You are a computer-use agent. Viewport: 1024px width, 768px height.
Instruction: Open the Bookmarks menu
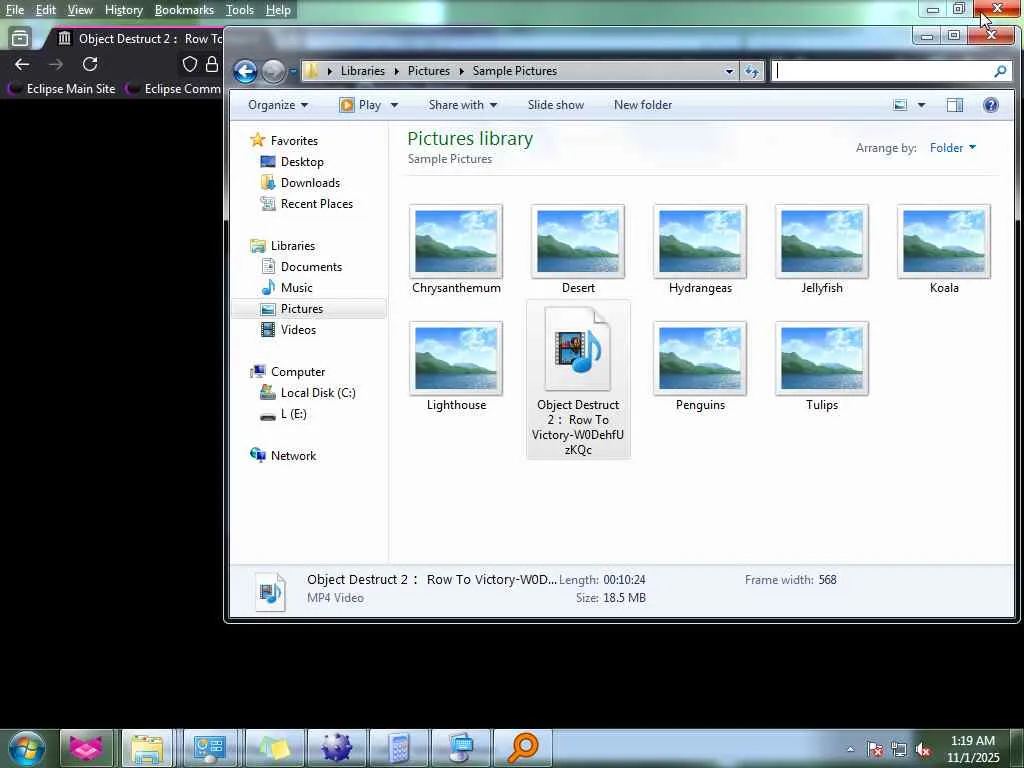tap(184, 10)
